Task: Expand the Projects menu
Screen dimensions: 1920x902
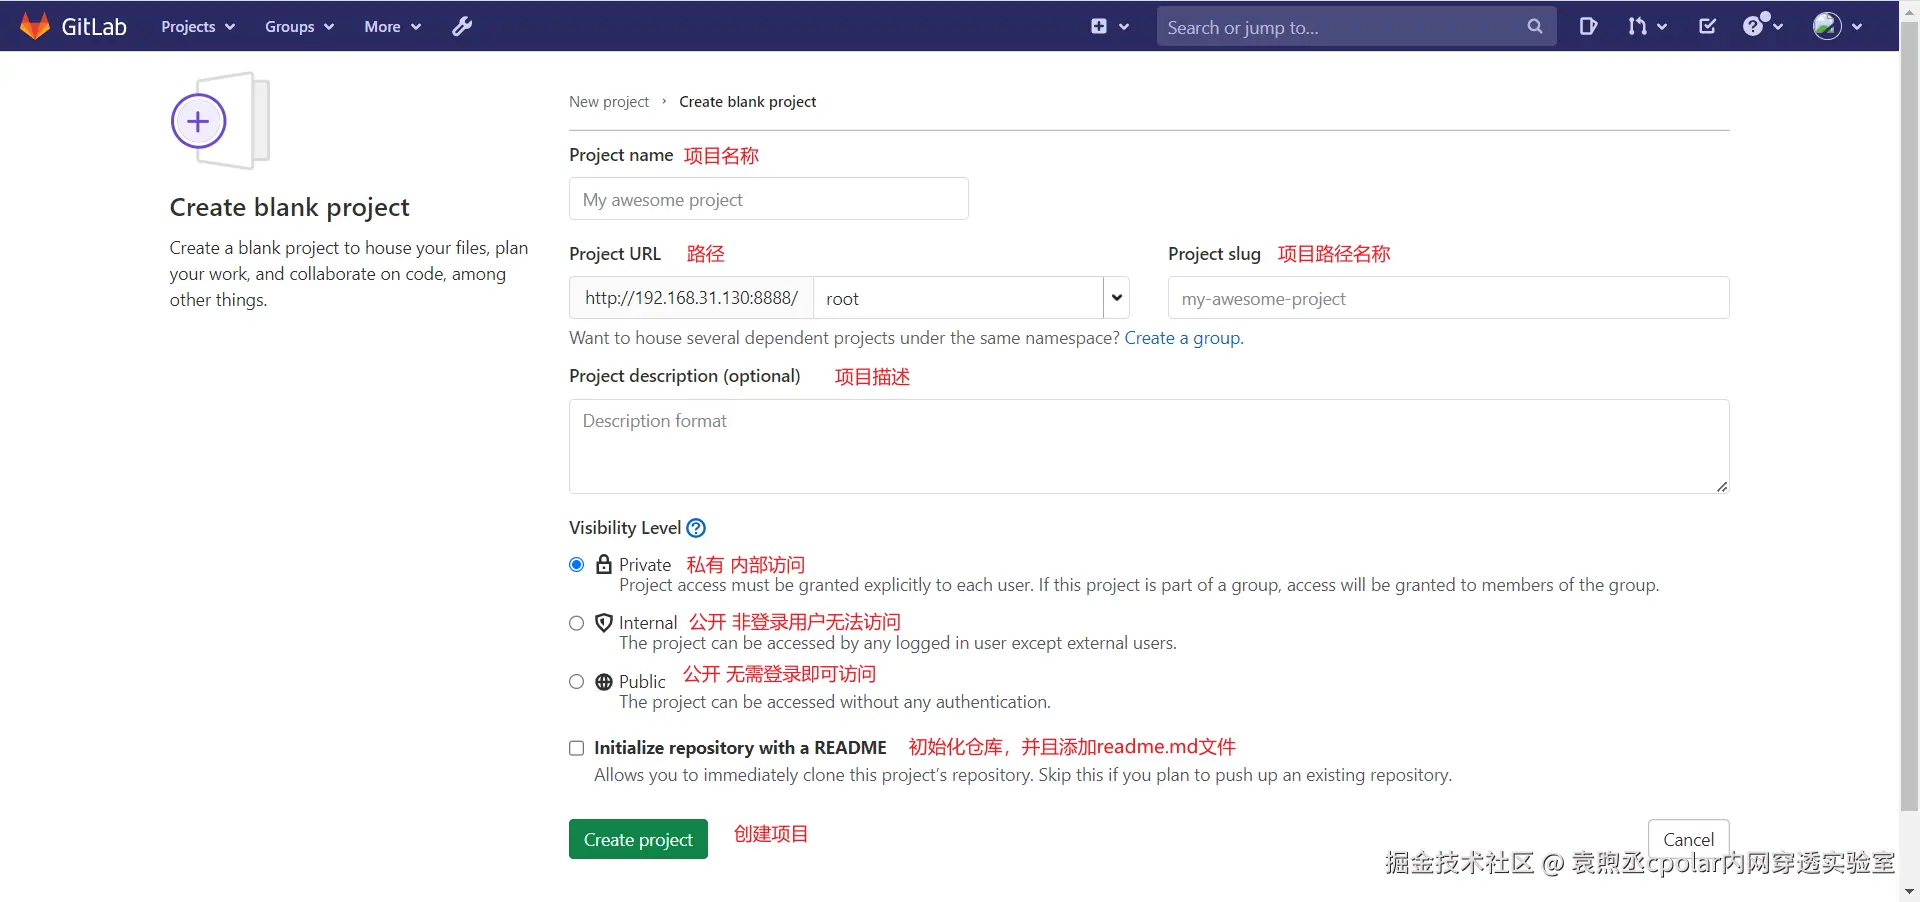Action: tap(198, 27)
